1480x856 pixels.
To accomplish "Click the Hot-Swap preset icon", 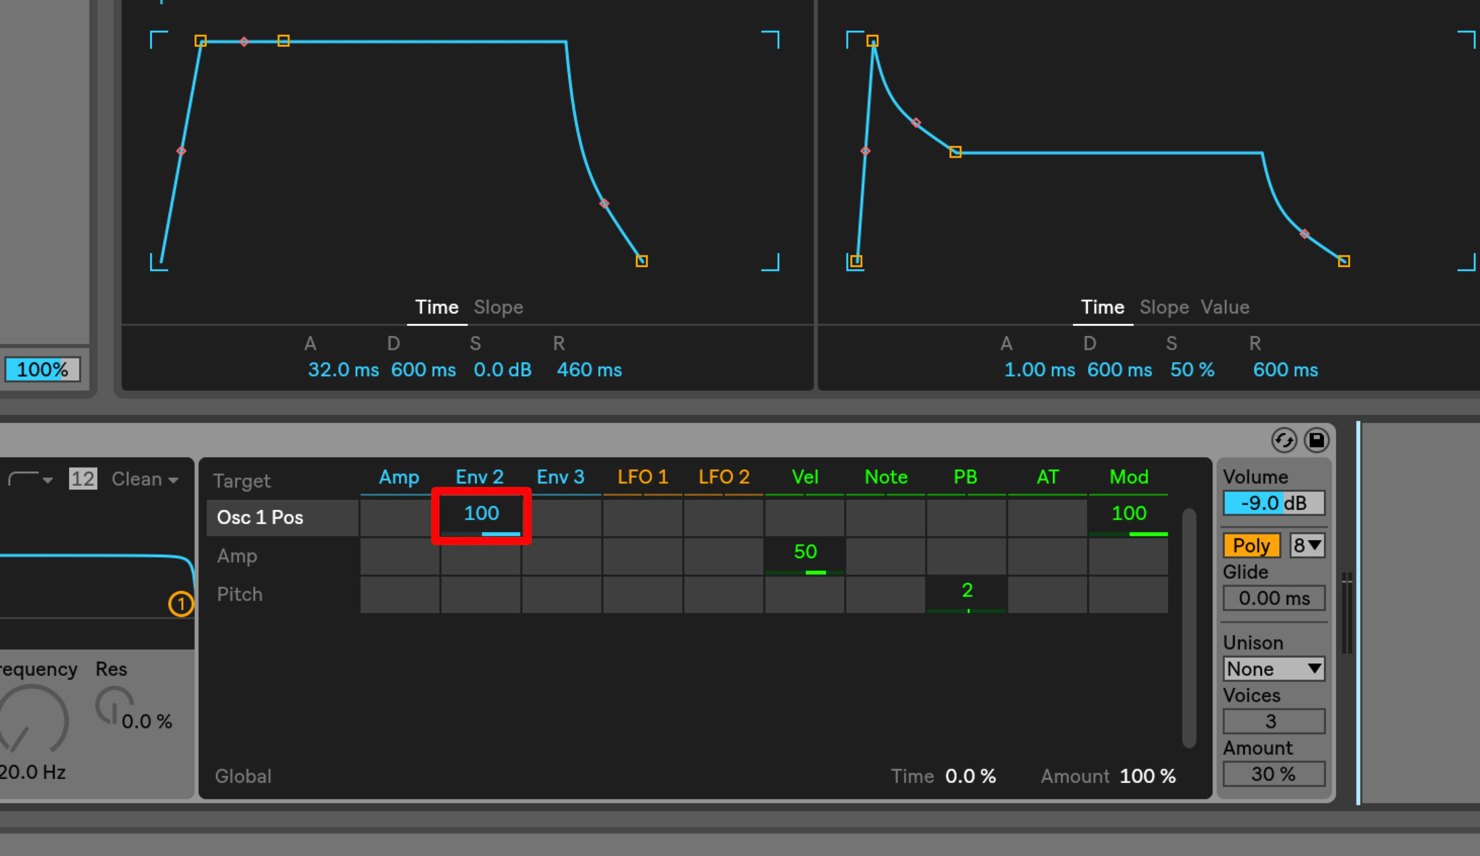I will coord(1284,440).
